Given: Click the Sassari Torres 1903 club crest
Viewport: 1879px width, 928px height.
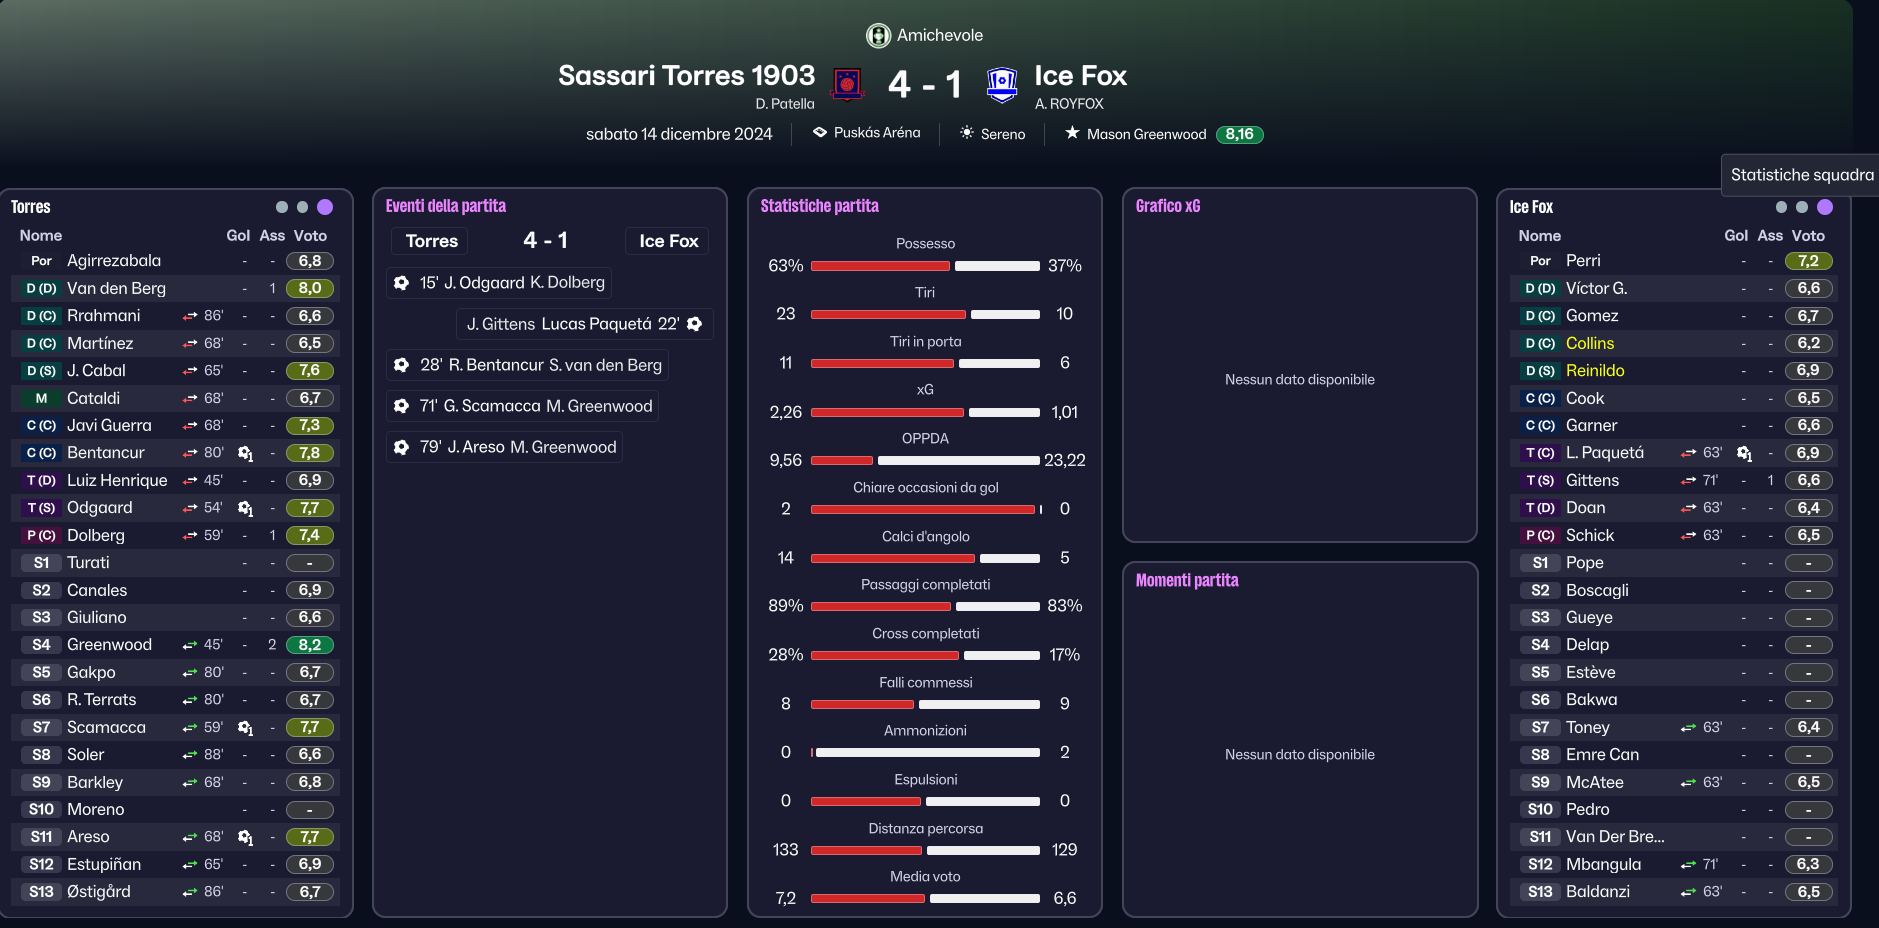Looking at the screenshot, I should coord(847,84).
